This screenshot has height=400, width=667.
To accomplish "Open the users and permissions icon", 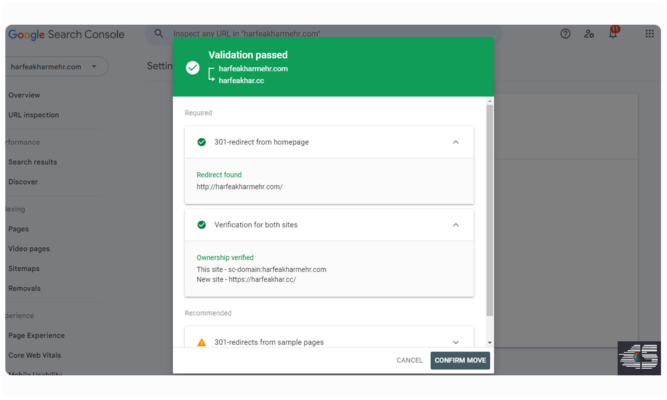I will coord(589,34).
